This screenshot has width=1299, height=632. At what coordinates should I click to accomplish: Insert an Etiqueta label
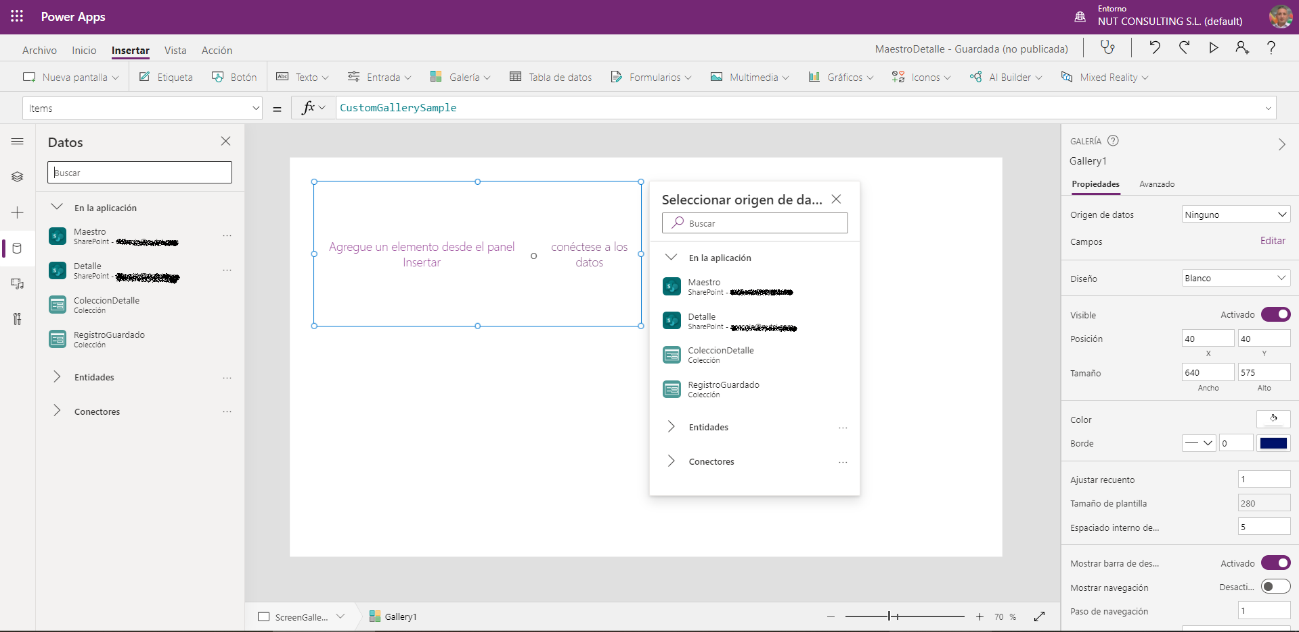pyautogui.click(x=165, y=77)
